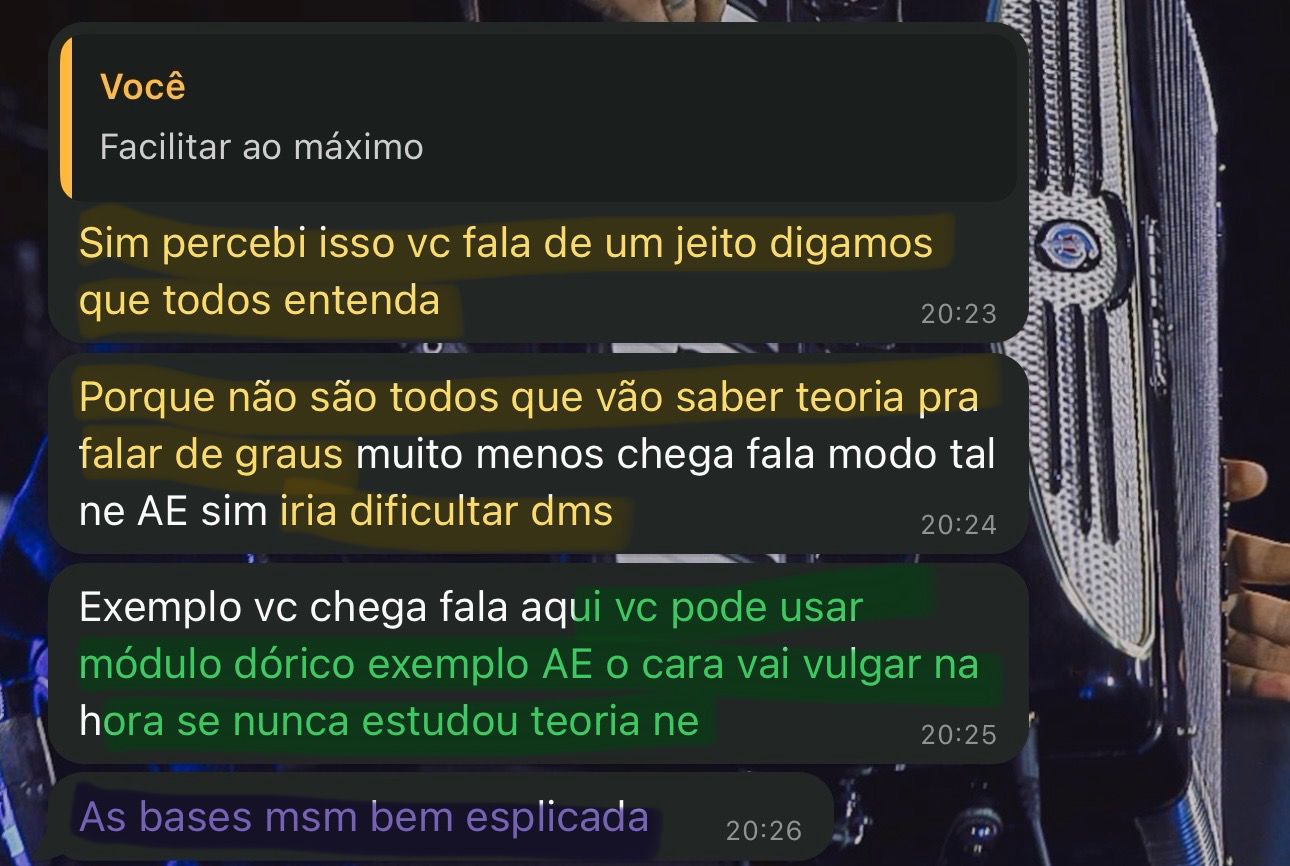Tap the green highlighted text "módulo dórico"
Image resolution: width=1290 pixels, height=866 pixels.
click(x=216, y=664)
